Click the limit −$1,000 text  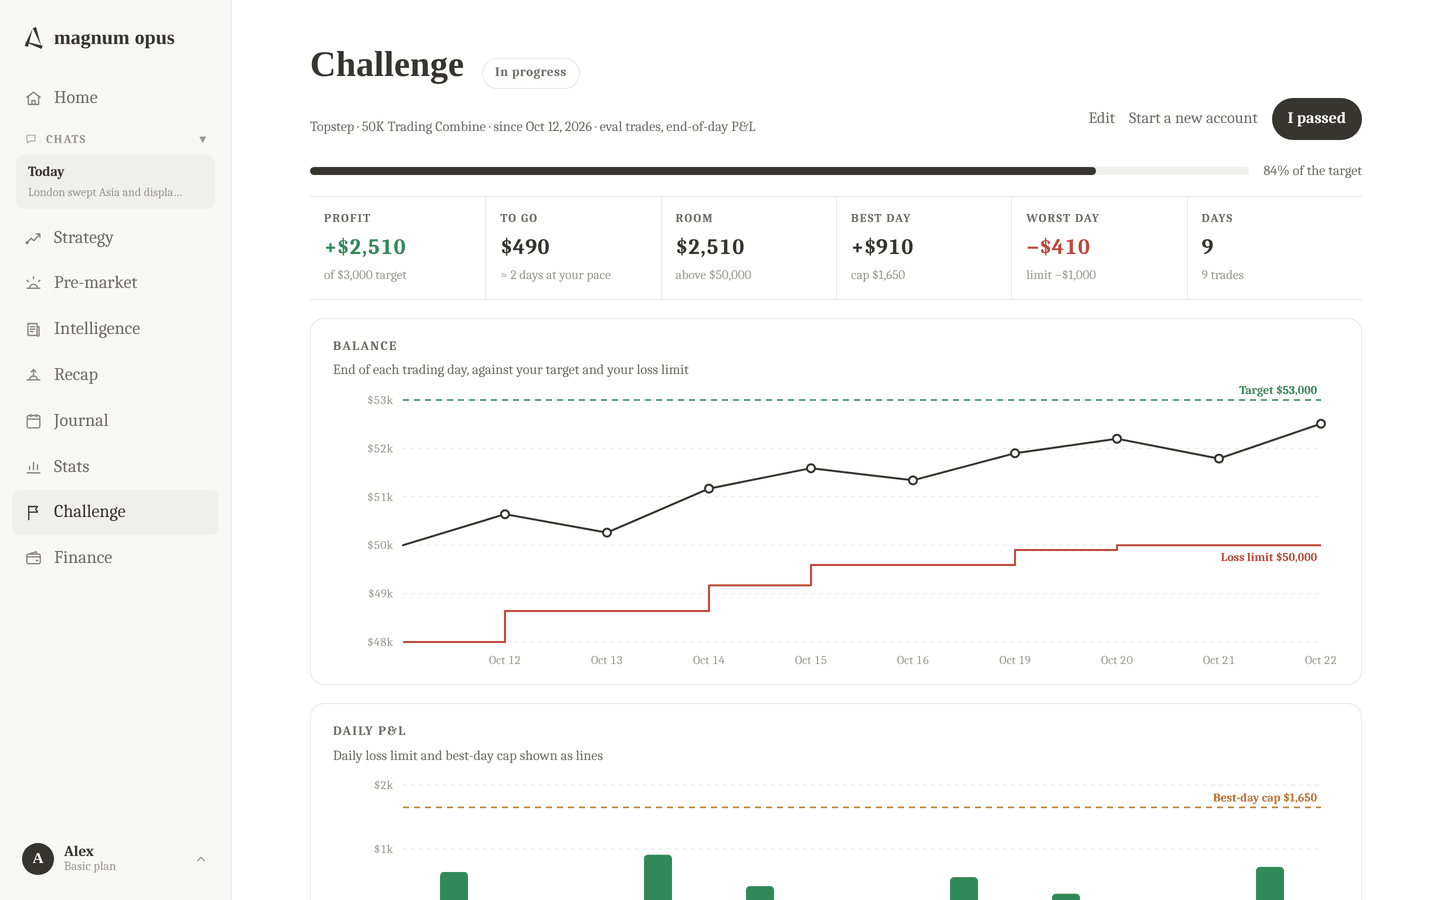[1061, 275]
